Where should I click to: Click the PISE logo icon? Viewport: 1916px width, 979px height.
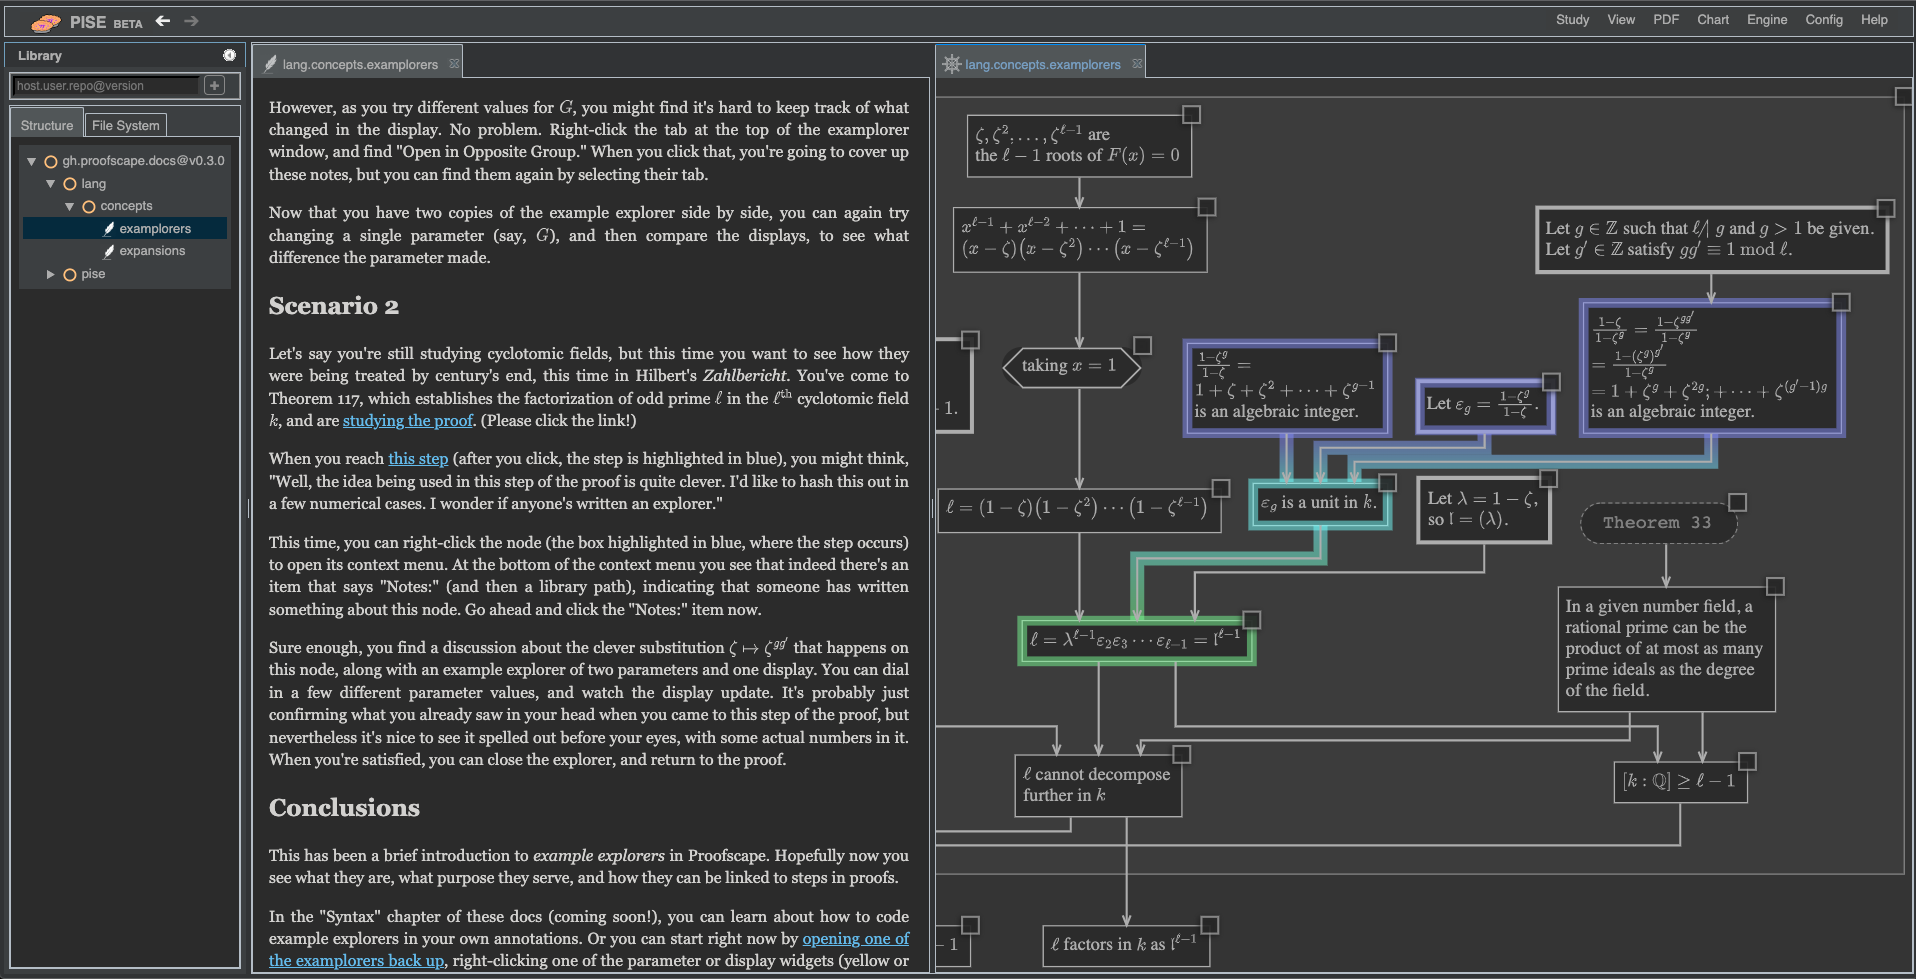click(x=45, y=22)
